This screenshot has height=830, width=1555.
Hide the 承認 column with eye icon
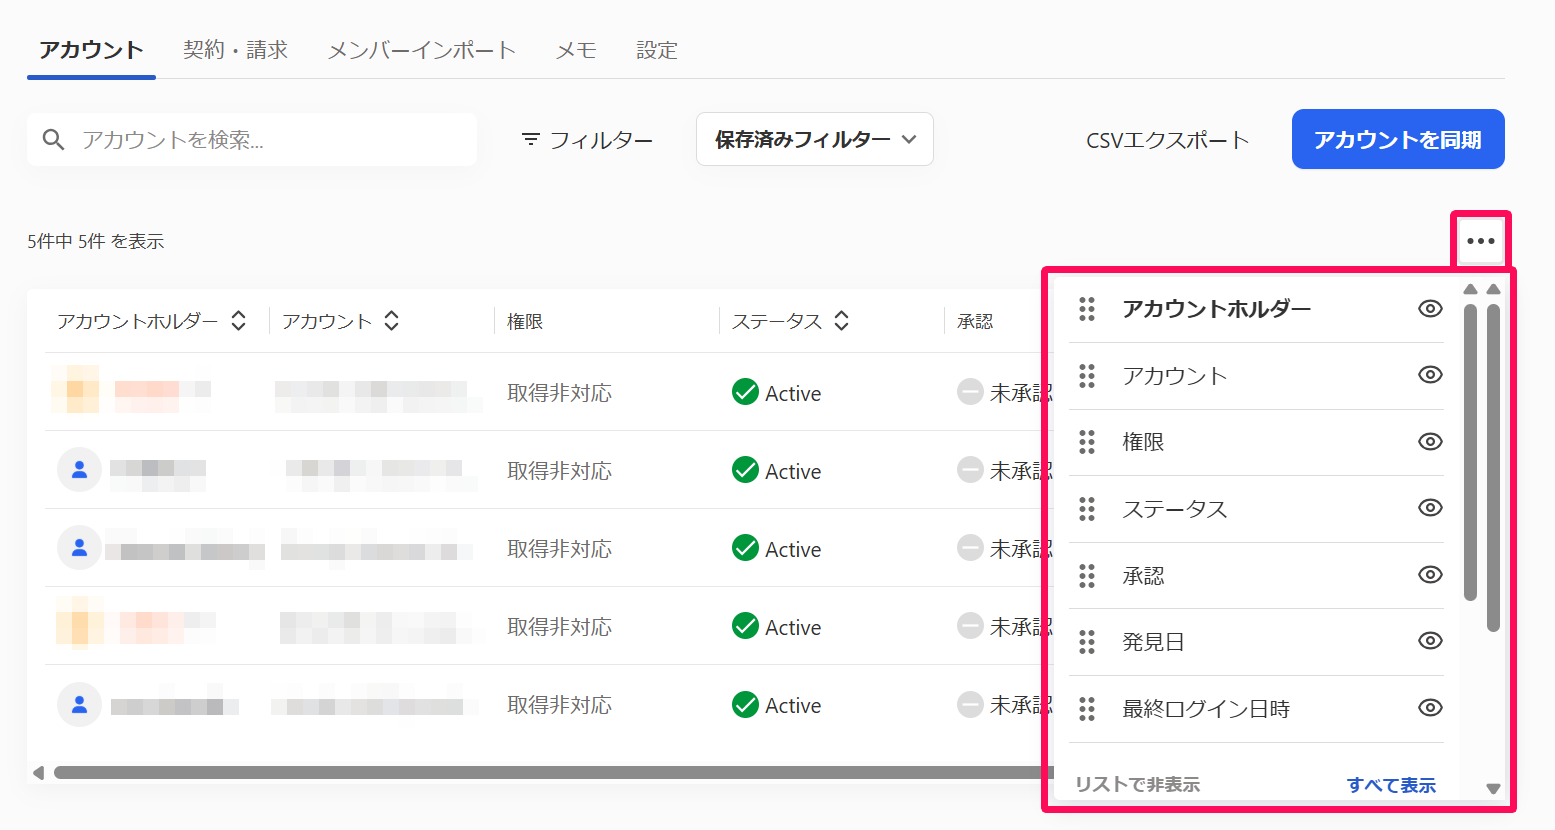(1430, 575)
